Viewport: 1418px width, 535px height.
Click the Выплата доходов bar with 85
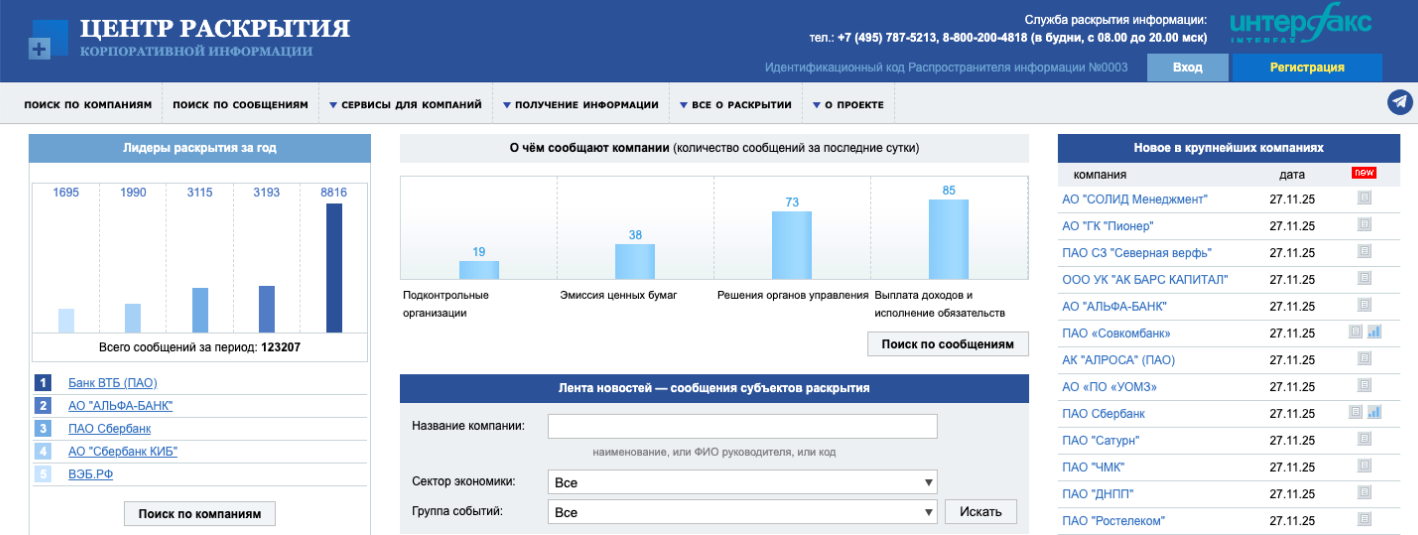coord(948,239)
